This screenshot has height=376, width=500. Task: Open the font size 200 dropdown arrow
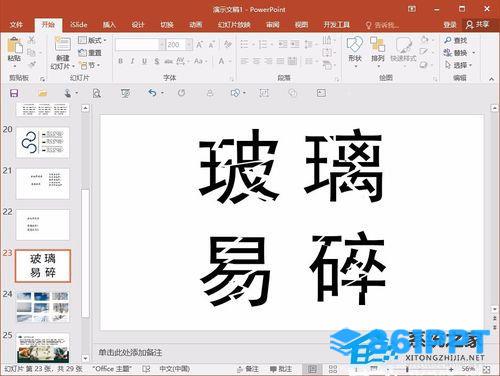pyautogui.click(x=189, y=44)
